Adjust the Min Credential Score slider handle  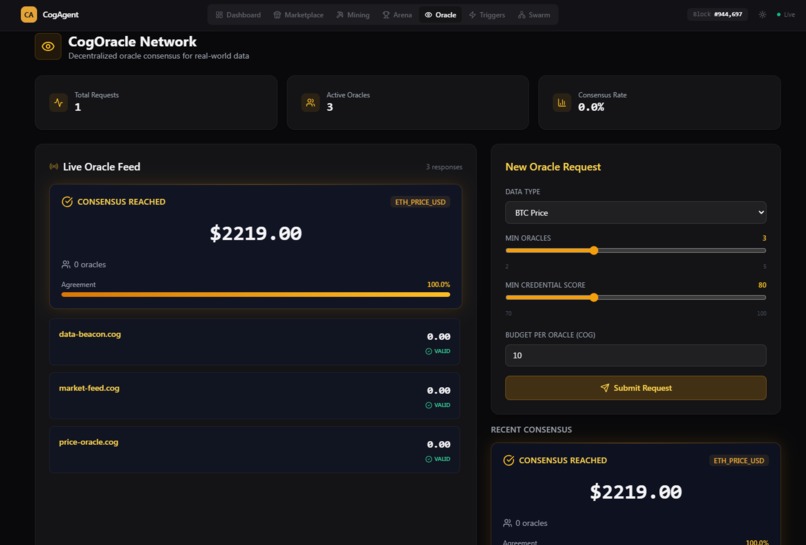pyautogui.click(x=594, y=297)
